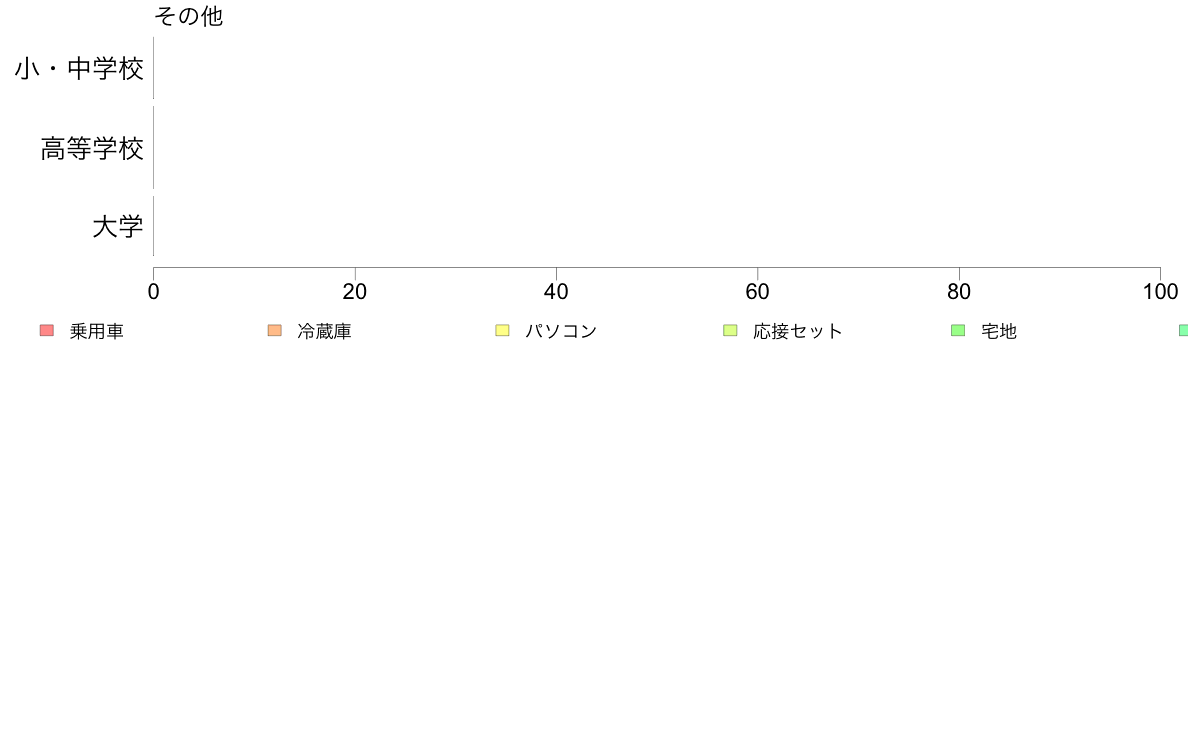The height and width of the screenshot is (736, 1188).
Task: Click the yellow パソコン legend swatch
Action: click(x=502, y=331)
